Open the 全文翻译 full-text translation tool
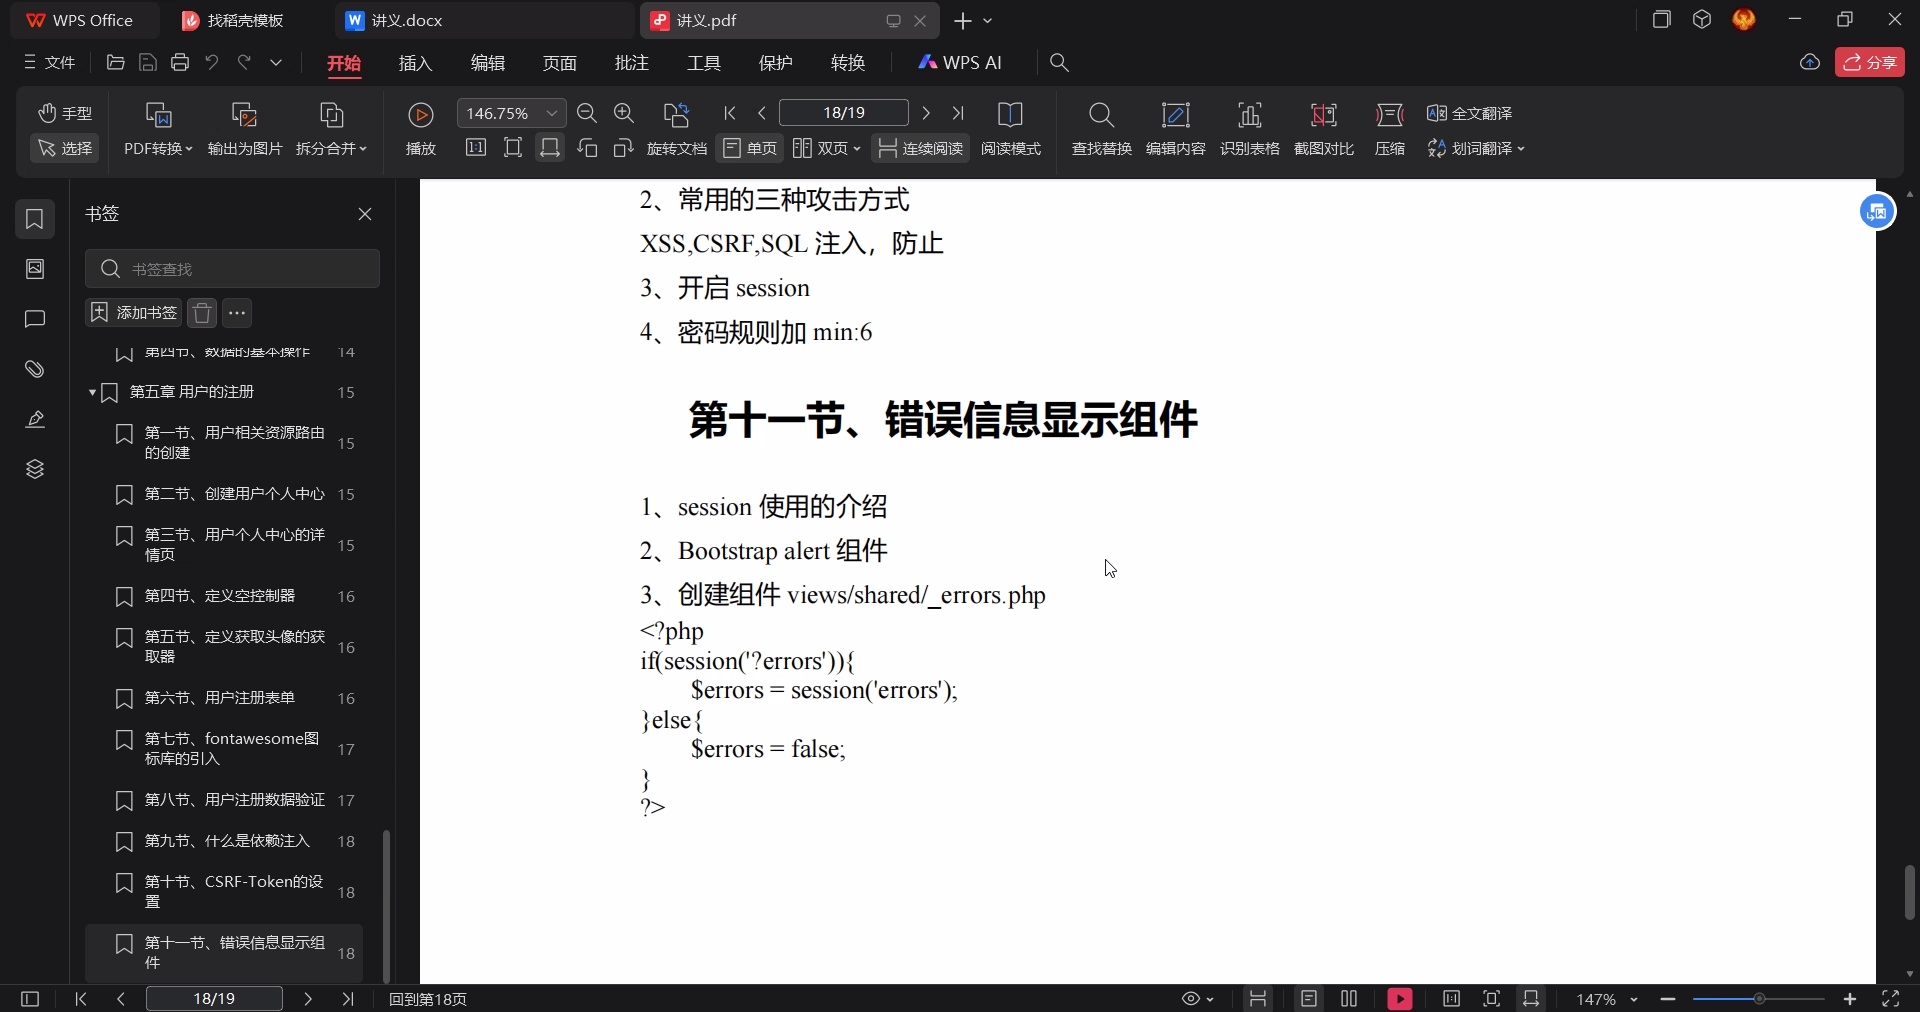Image resolution: width=1920 pixels, height=1012 pixels. tap(1470, 113)
